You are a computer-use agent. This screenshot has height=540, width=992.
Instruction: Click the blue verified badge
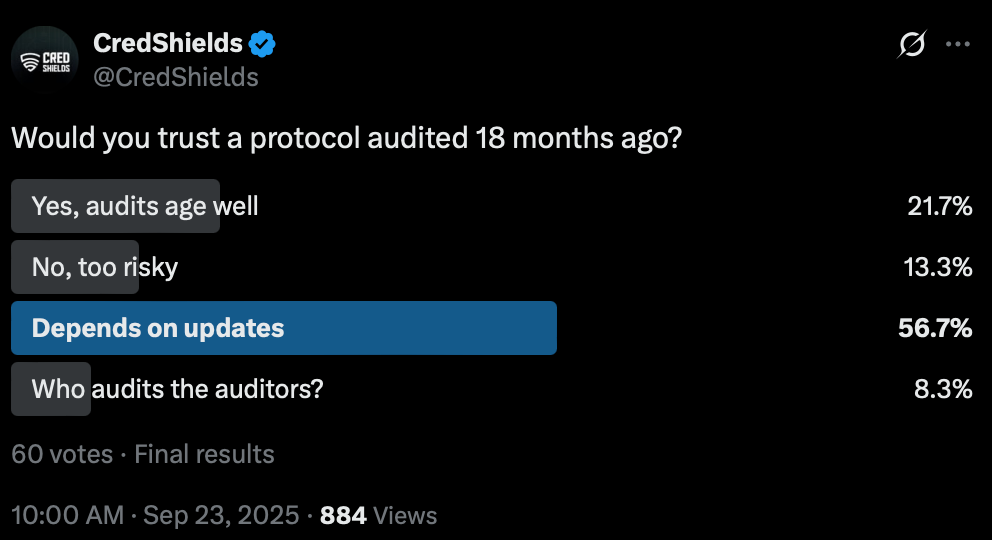(x=263, y=44)
